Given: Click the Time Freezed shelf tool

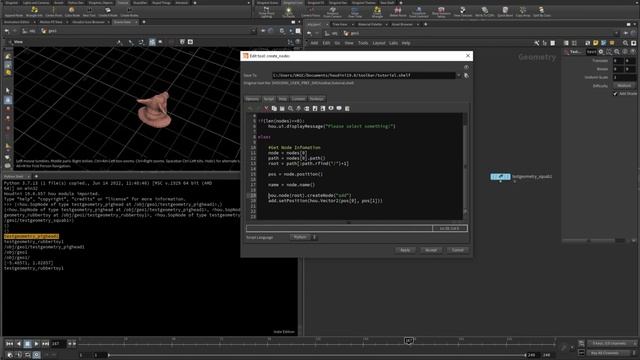Looking at the screenshot, I should coord(462,11).
